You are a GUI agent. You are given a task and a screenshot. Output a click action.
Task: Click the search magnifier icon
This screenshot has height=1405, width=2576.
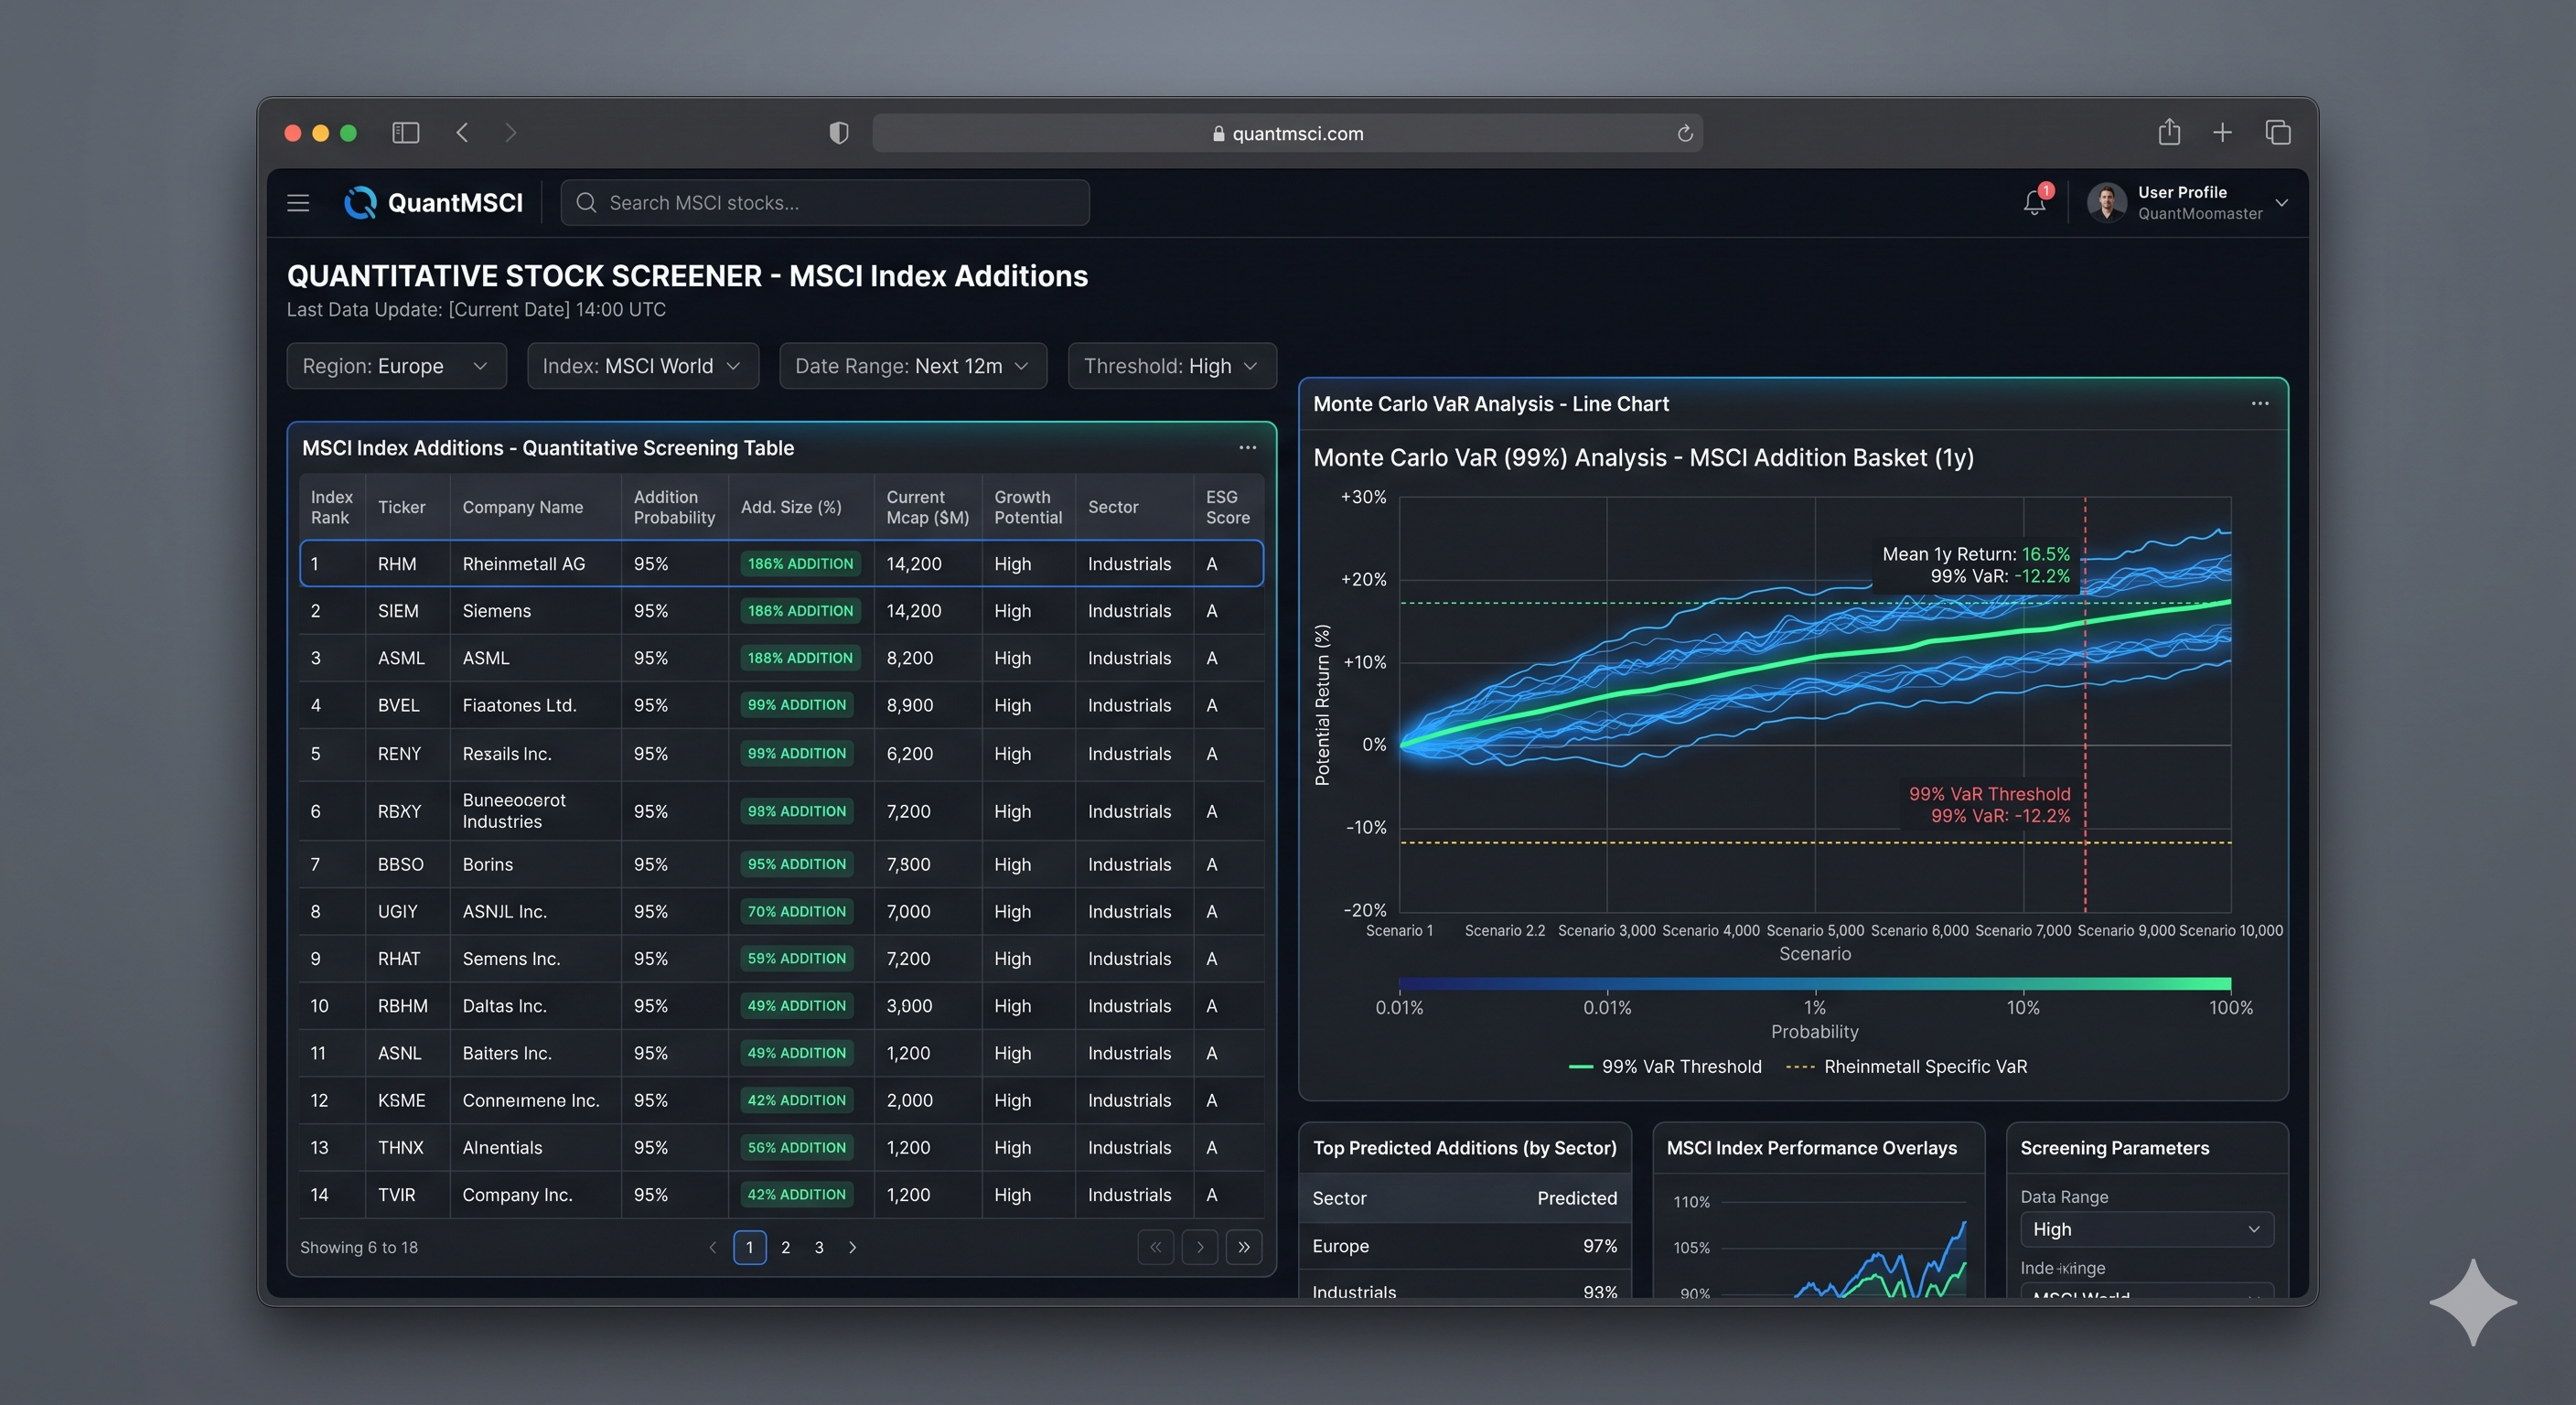coord(588,202)
